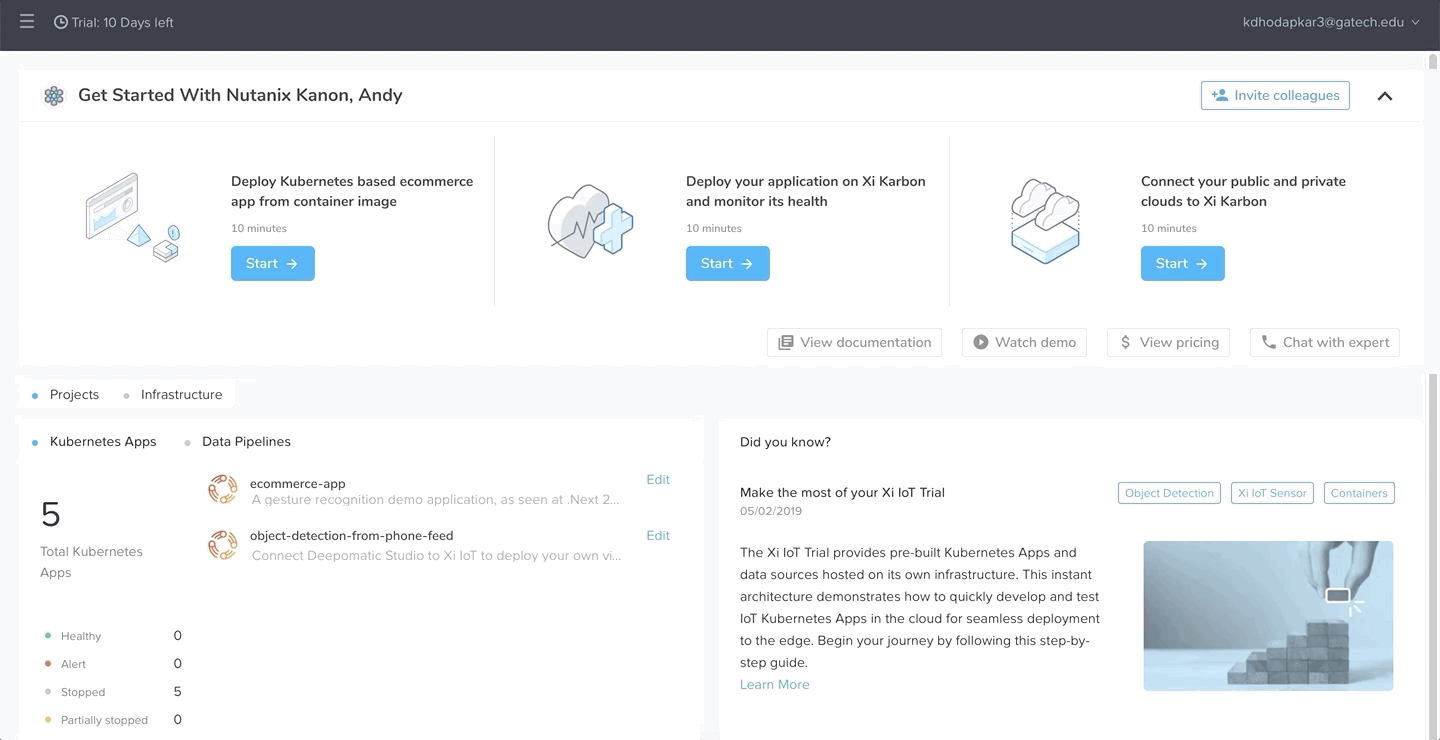The image size is (1440, 740).
Task: Click the cloud connection illustration
Action: click(x=1045, y=221)
